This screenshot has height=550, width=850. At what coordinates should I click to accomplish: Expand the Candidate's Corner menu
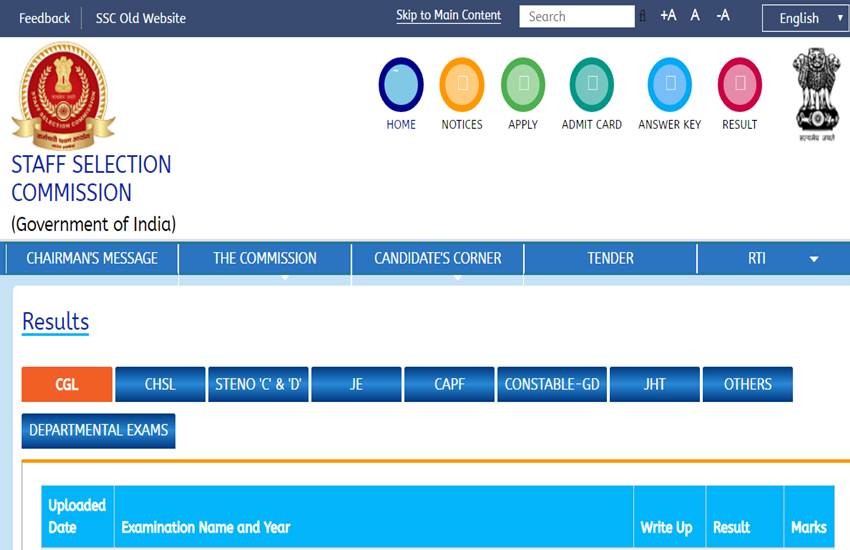click(x=438, y=258)
